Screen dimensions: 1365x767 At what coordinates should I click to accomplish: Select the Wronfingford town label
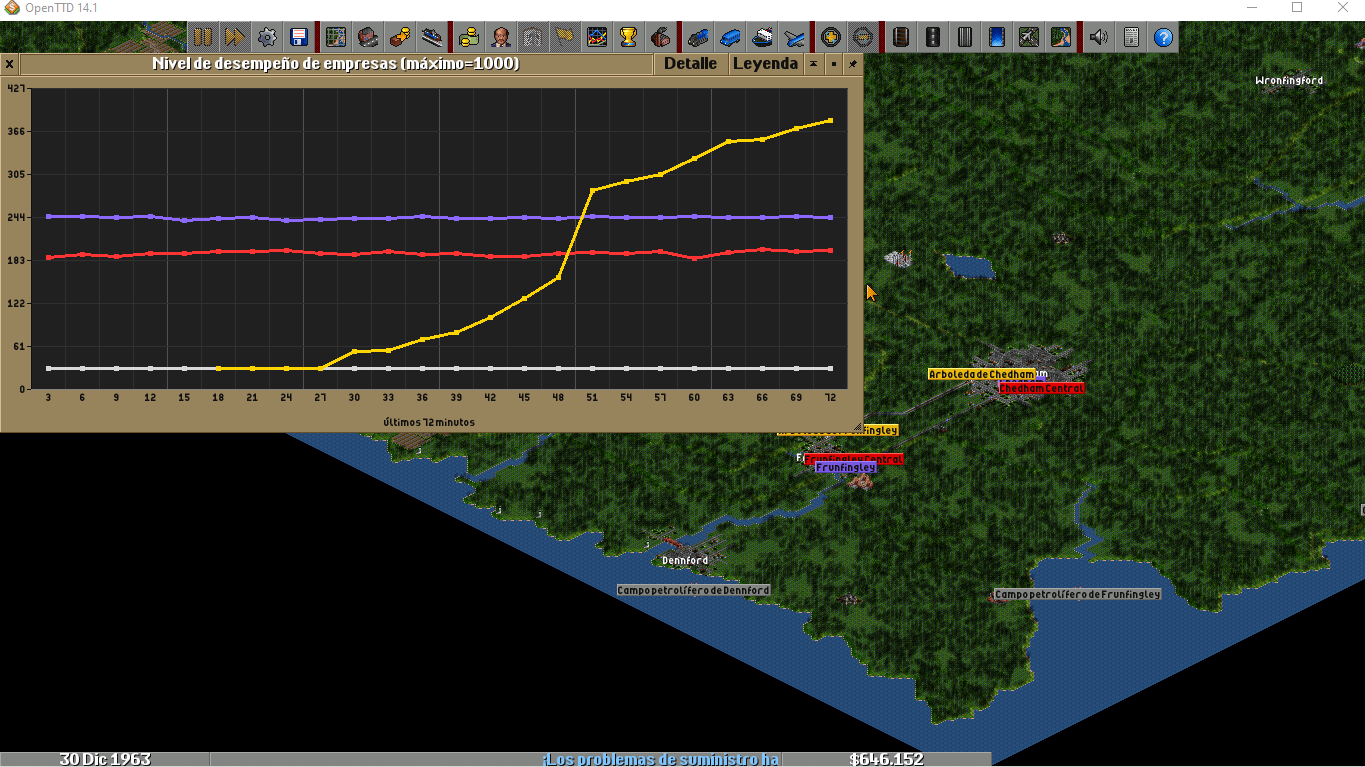pos(1289,80)
